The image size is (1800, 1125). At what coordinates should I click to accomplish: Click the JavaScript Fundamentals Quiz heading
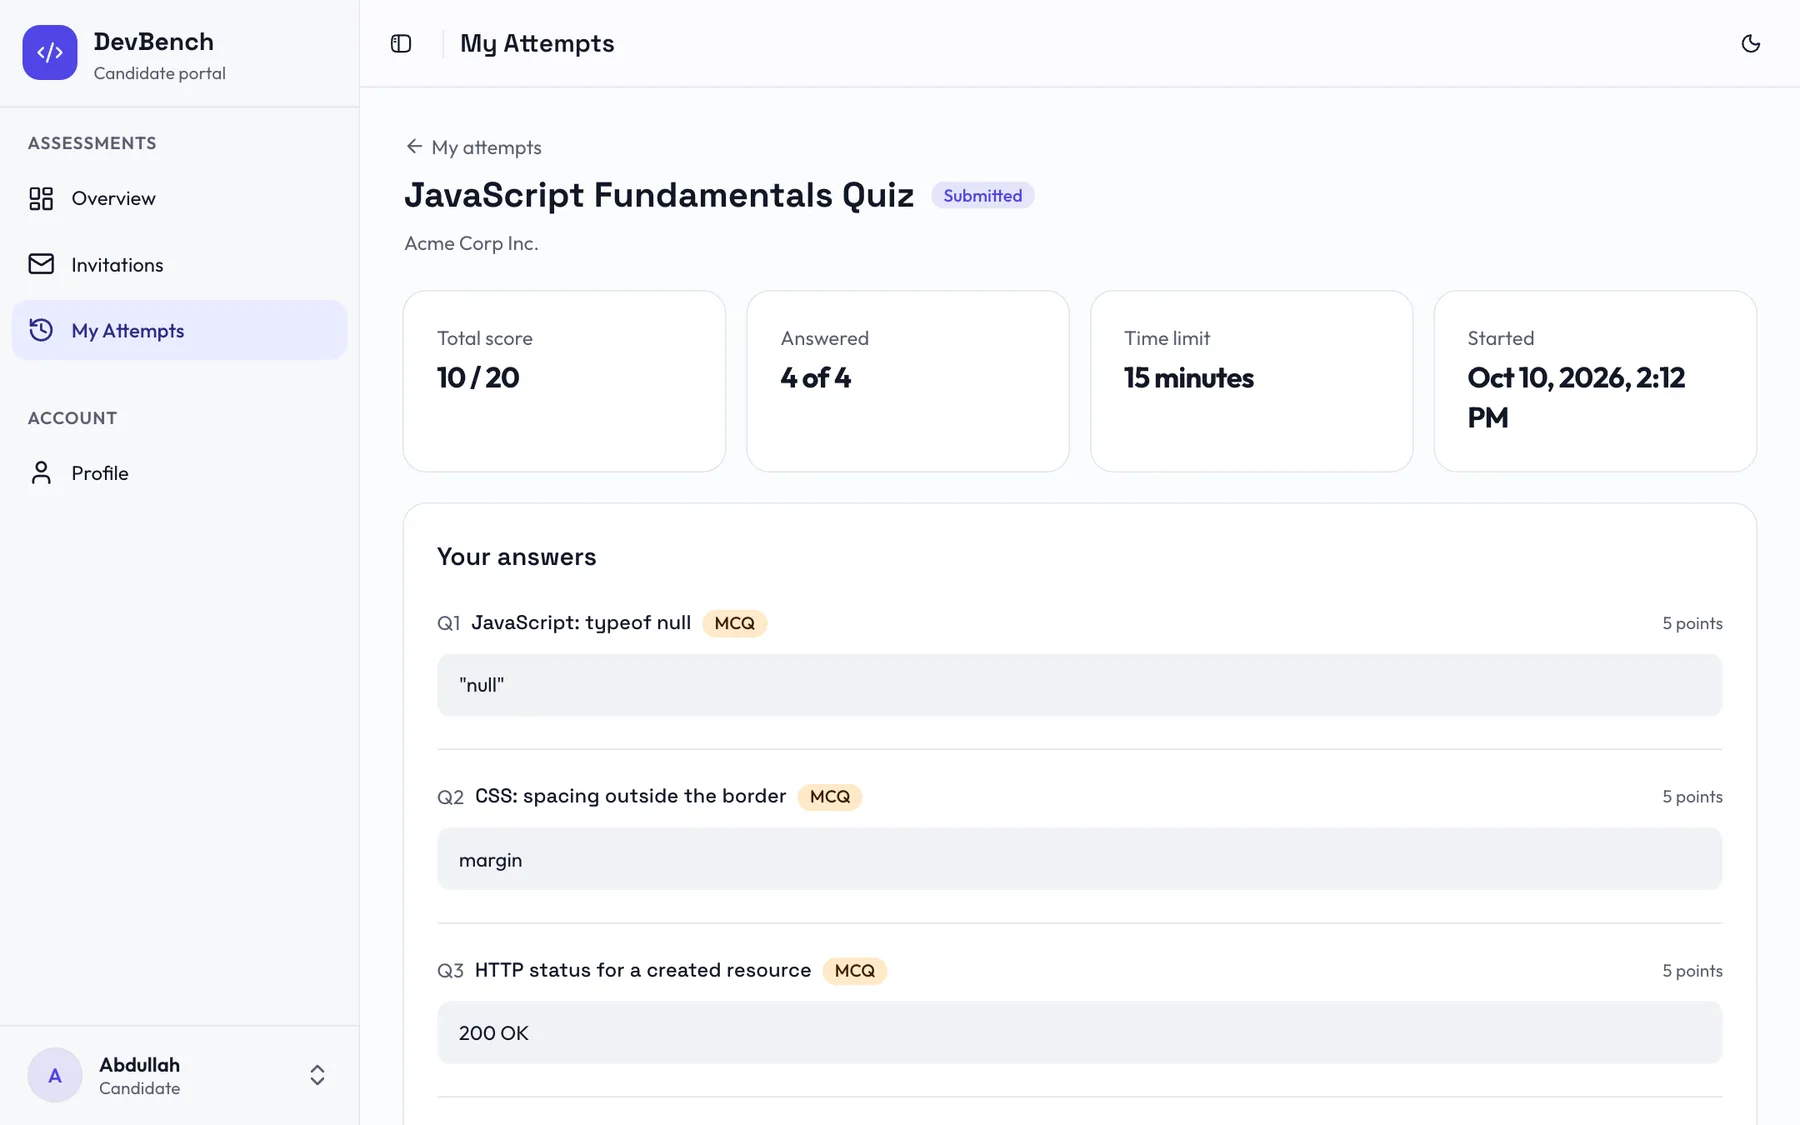[x=659, y=195]
